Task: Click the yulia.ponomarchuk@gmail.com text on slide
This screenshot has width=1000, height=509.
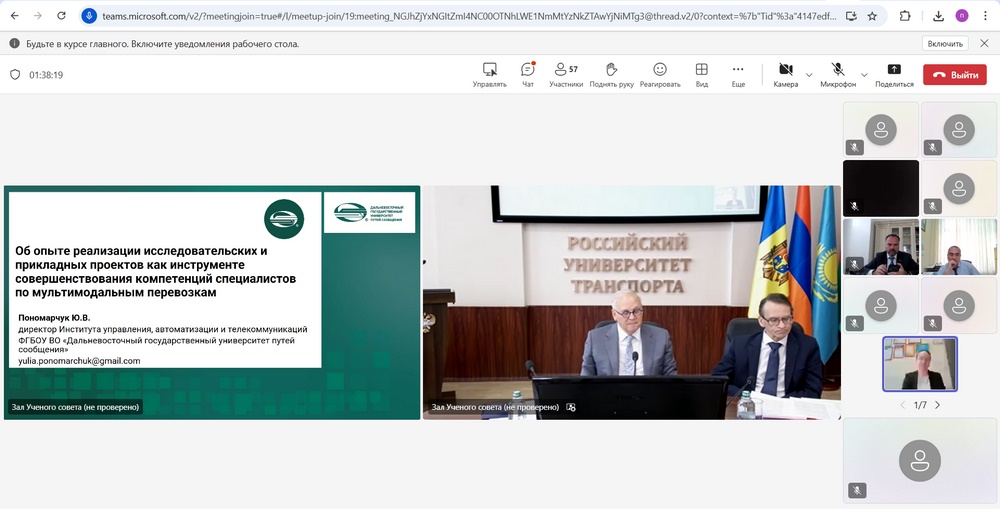Action: pos(79,361)
